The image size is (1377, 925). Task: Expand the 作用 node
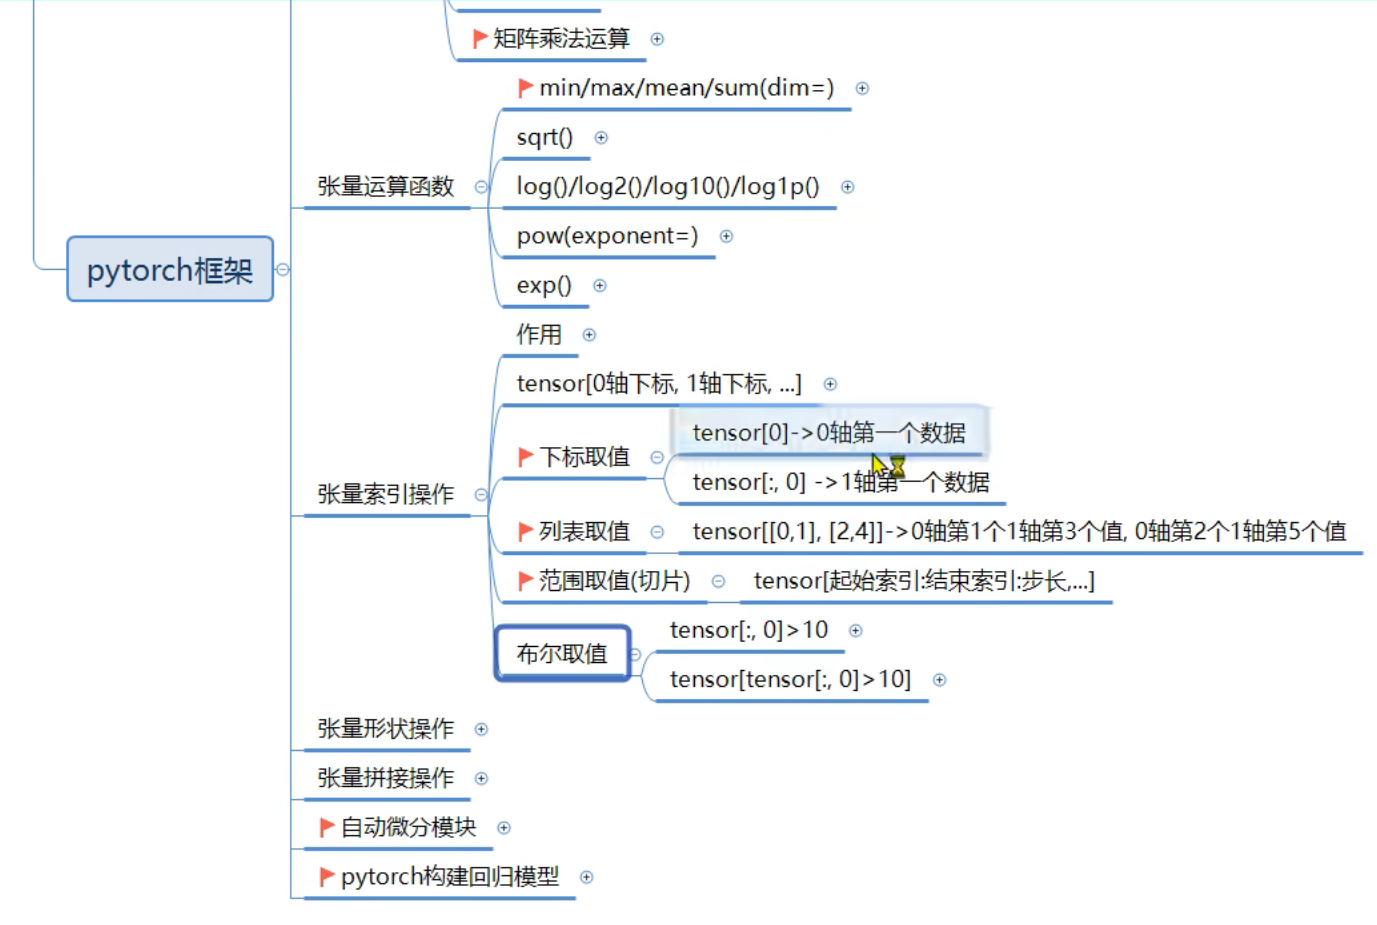coord(589,335)
